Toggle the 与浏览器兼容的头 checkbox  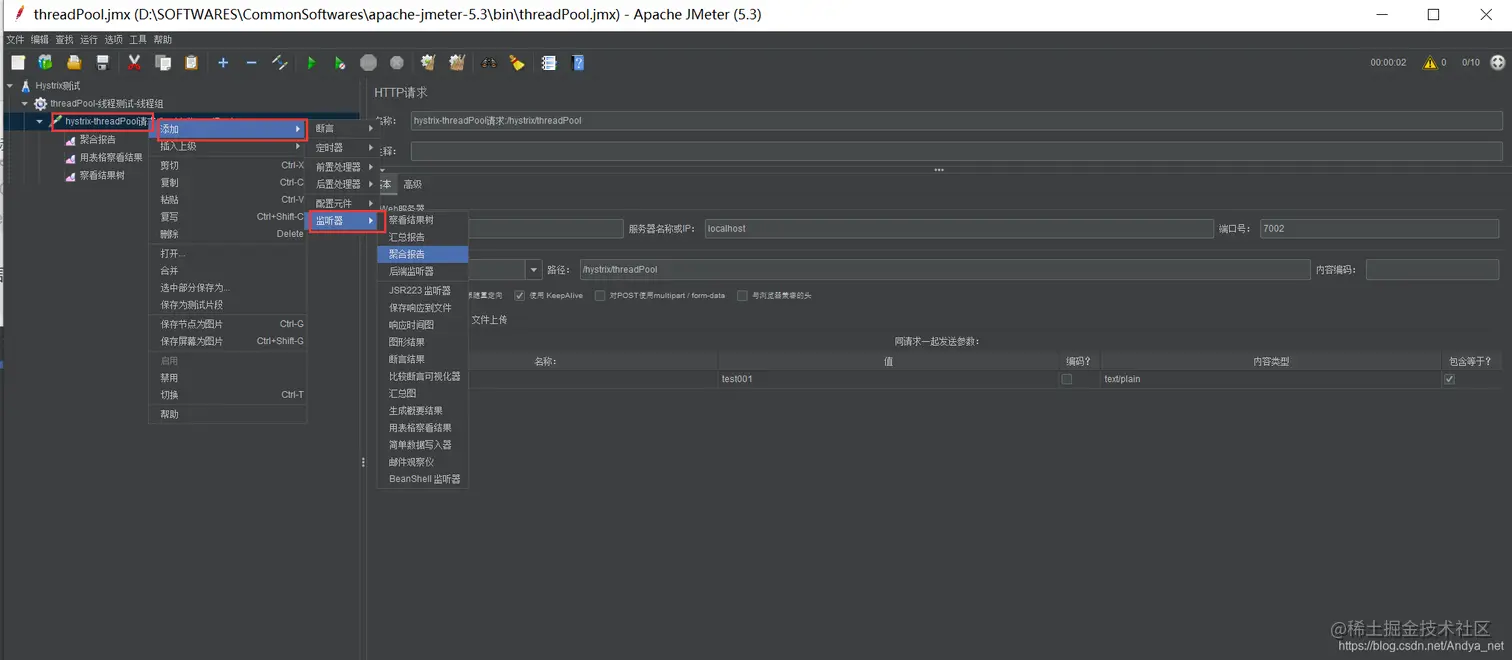tap(742, 296)
